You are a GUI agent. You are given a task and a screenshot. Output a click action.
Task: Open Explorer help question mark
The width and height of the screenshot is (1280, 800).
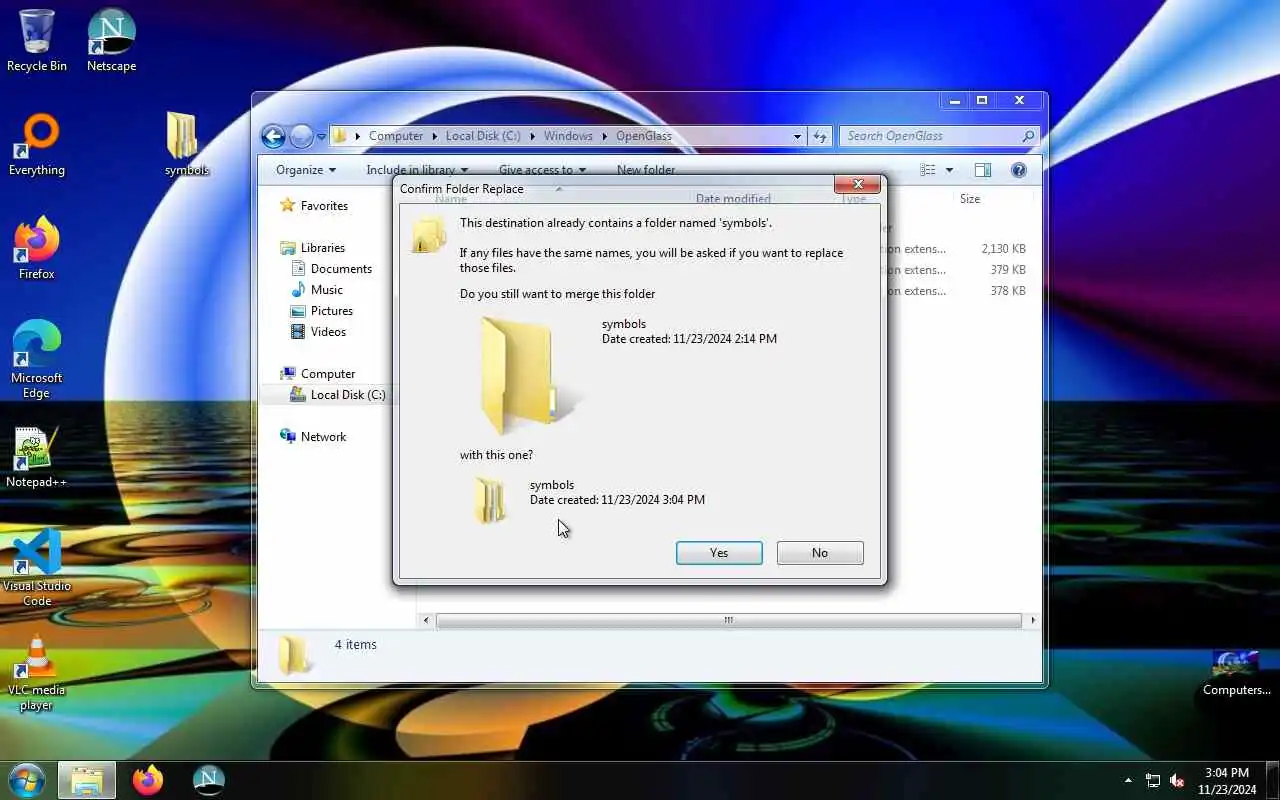tap(1019, 170)
